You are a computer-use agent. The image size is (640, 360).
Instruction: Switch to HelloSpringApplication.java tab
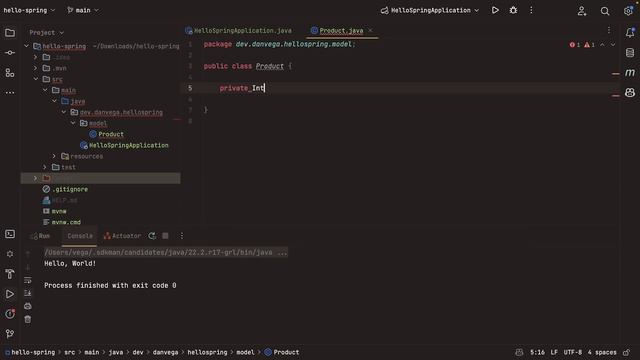coord(238,31)
